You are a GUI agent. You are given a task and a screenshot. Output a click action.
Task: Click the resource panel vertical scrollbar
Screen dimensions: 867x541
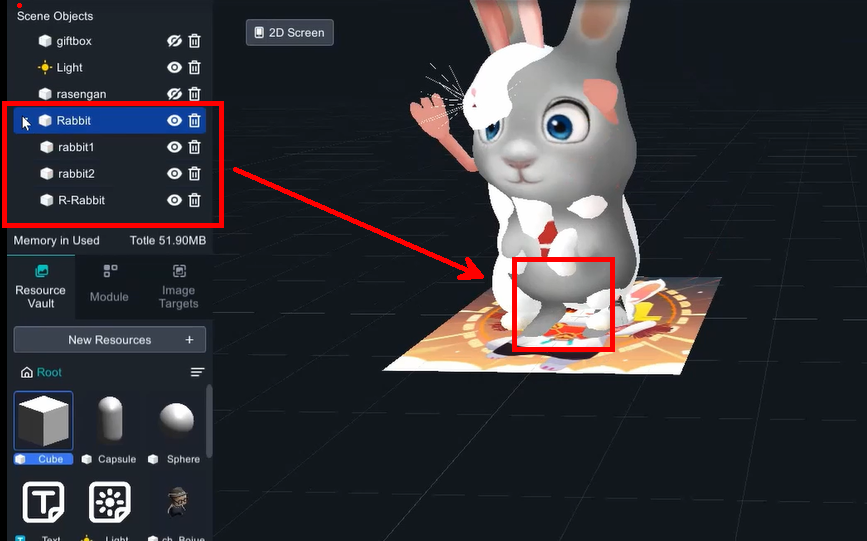(x=209, y=420)
